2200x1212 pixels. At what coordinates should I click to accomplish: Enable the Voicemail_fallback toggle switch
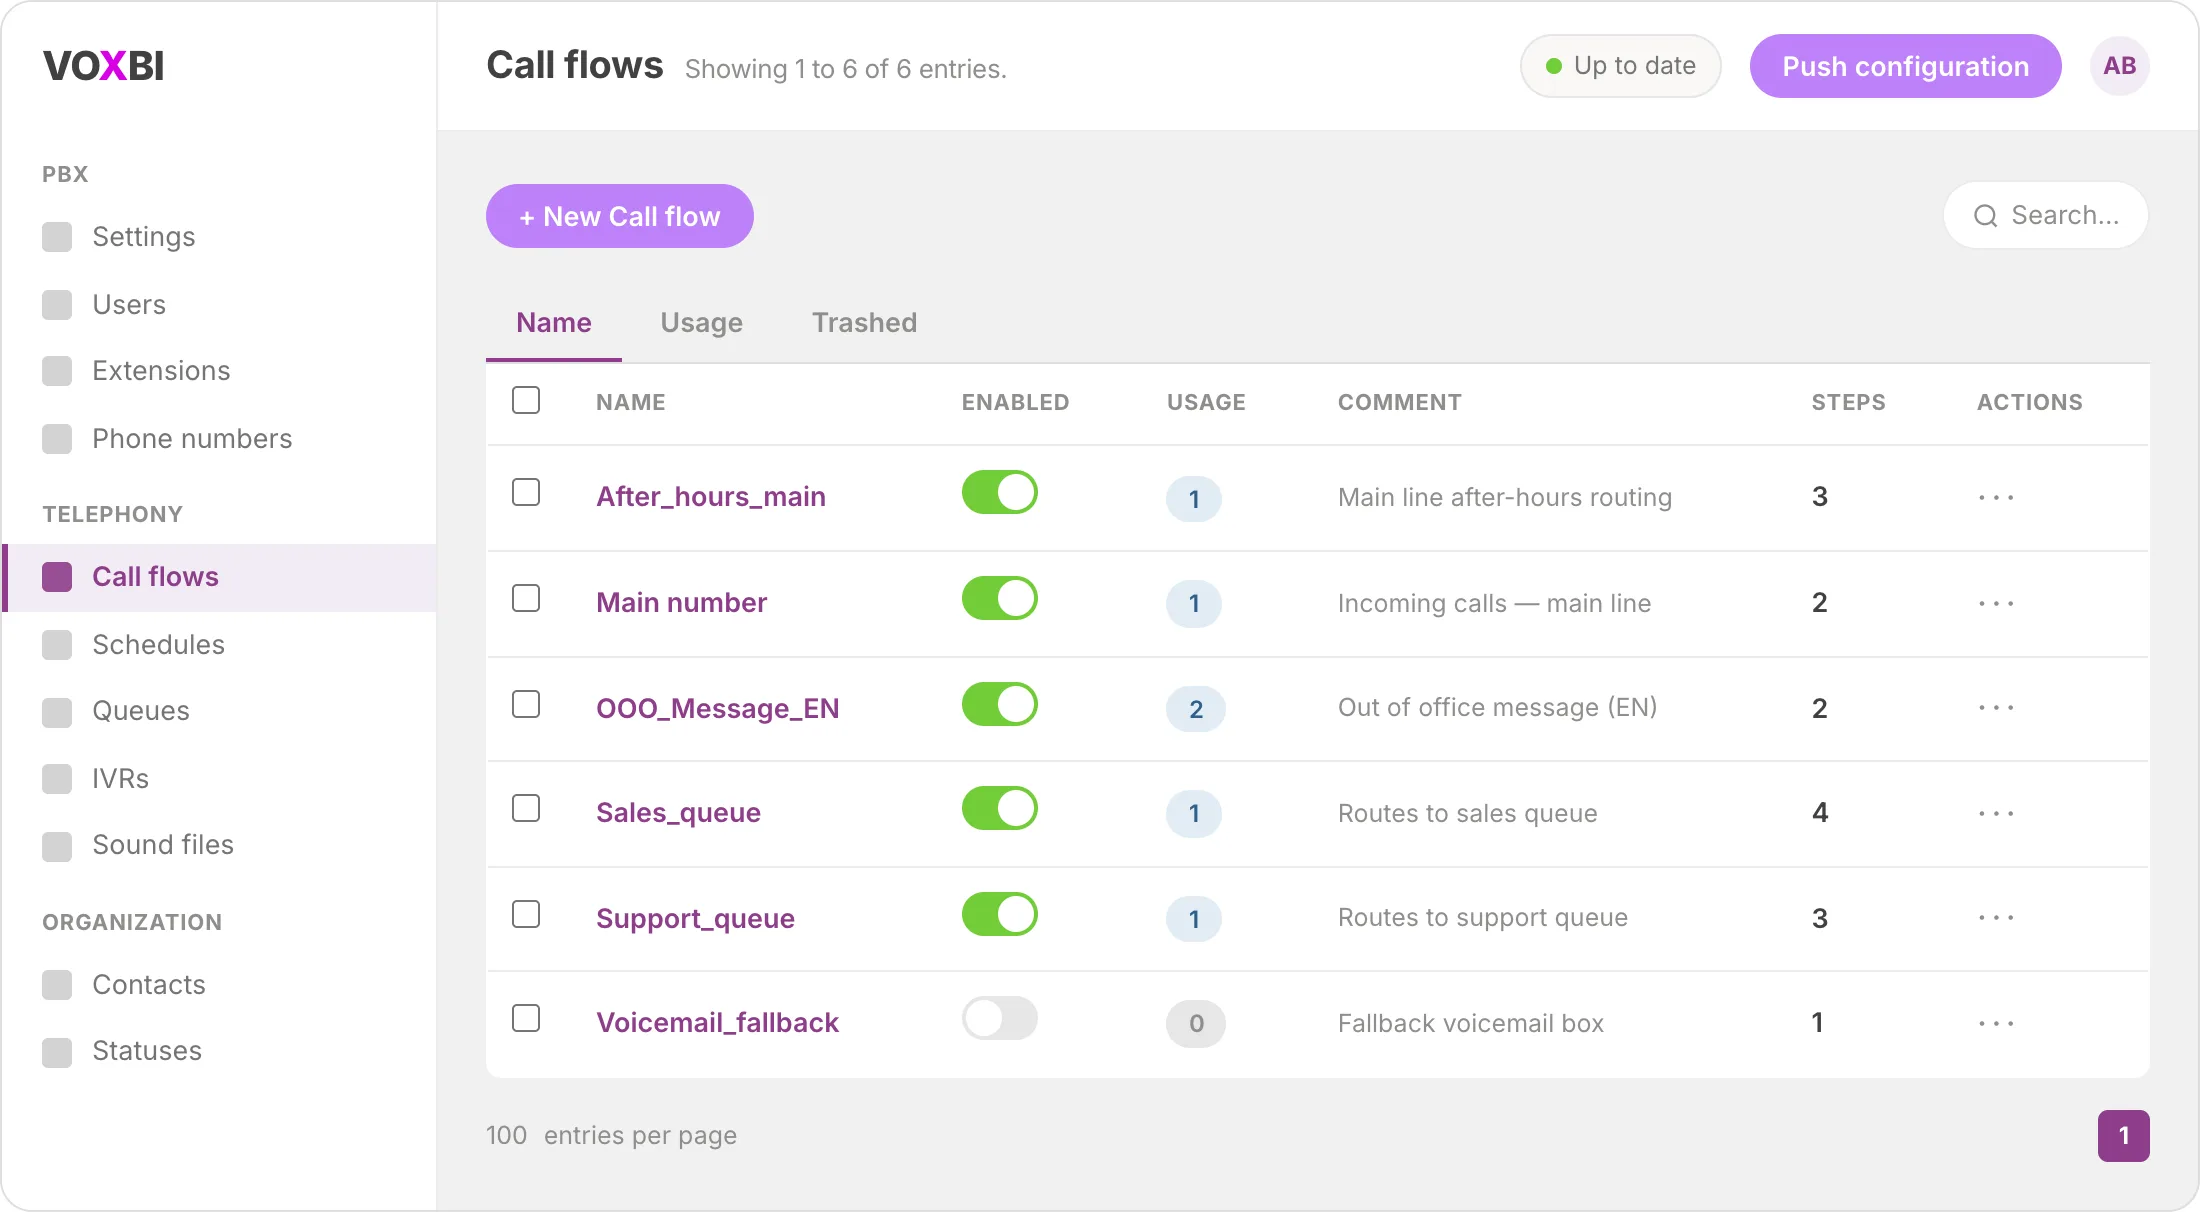tap(1000, 1018)
